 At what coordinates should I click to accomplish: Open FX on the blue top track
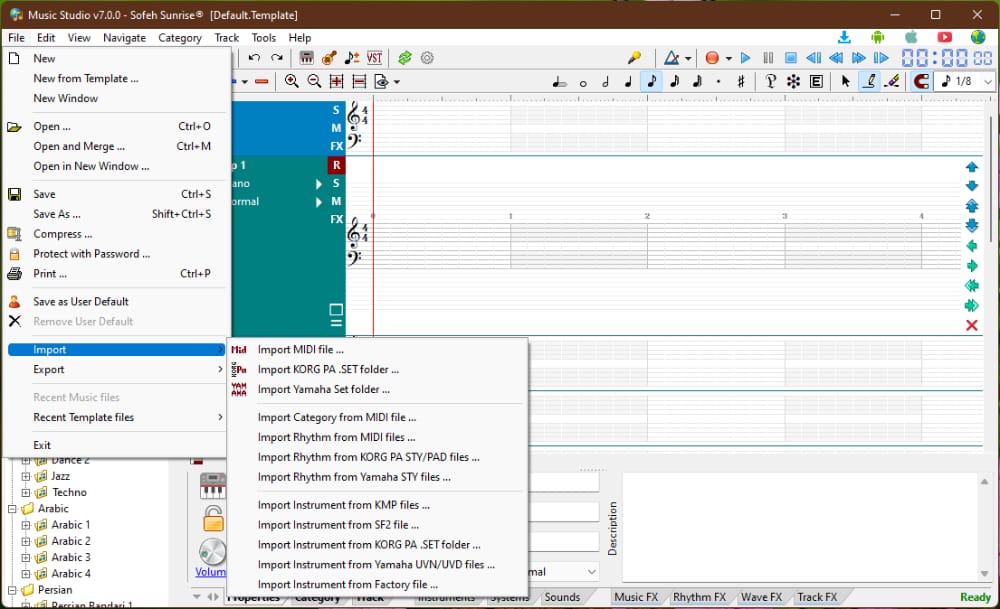pos(336,146)
